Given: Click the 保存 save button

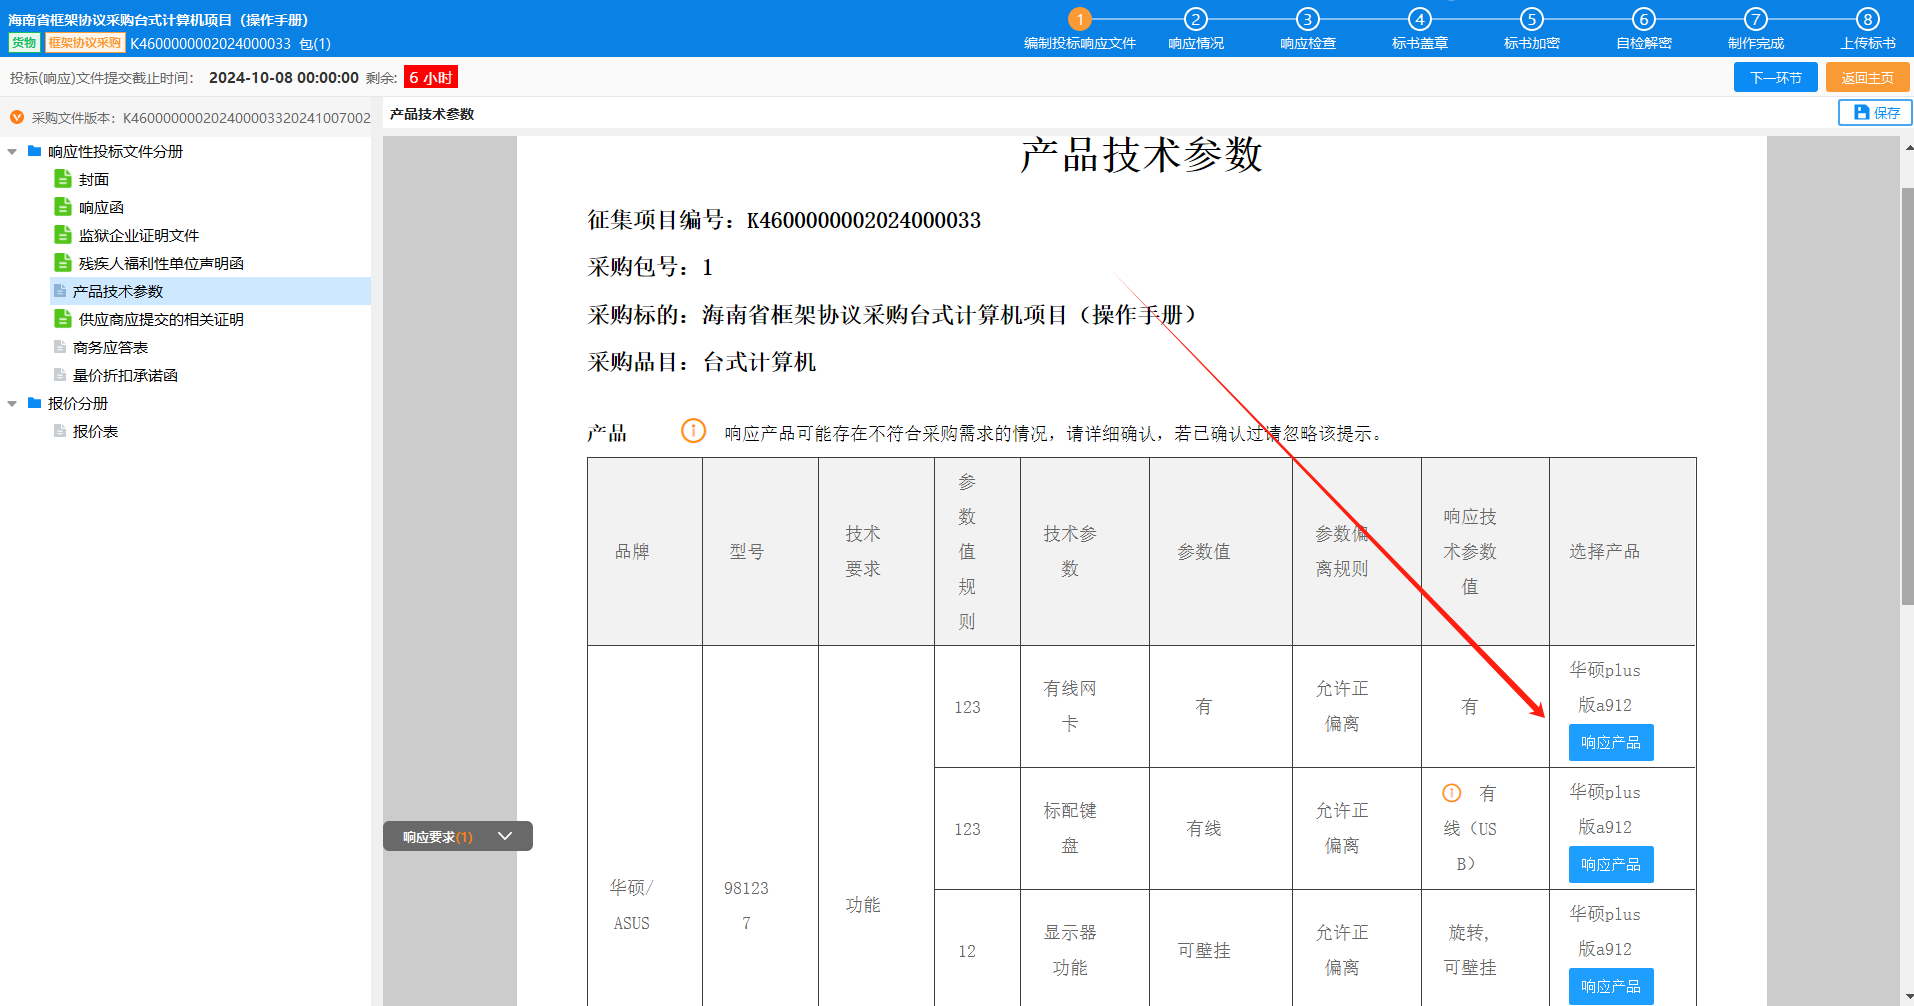Looking at the screenshot, I should click(1875, 113).
